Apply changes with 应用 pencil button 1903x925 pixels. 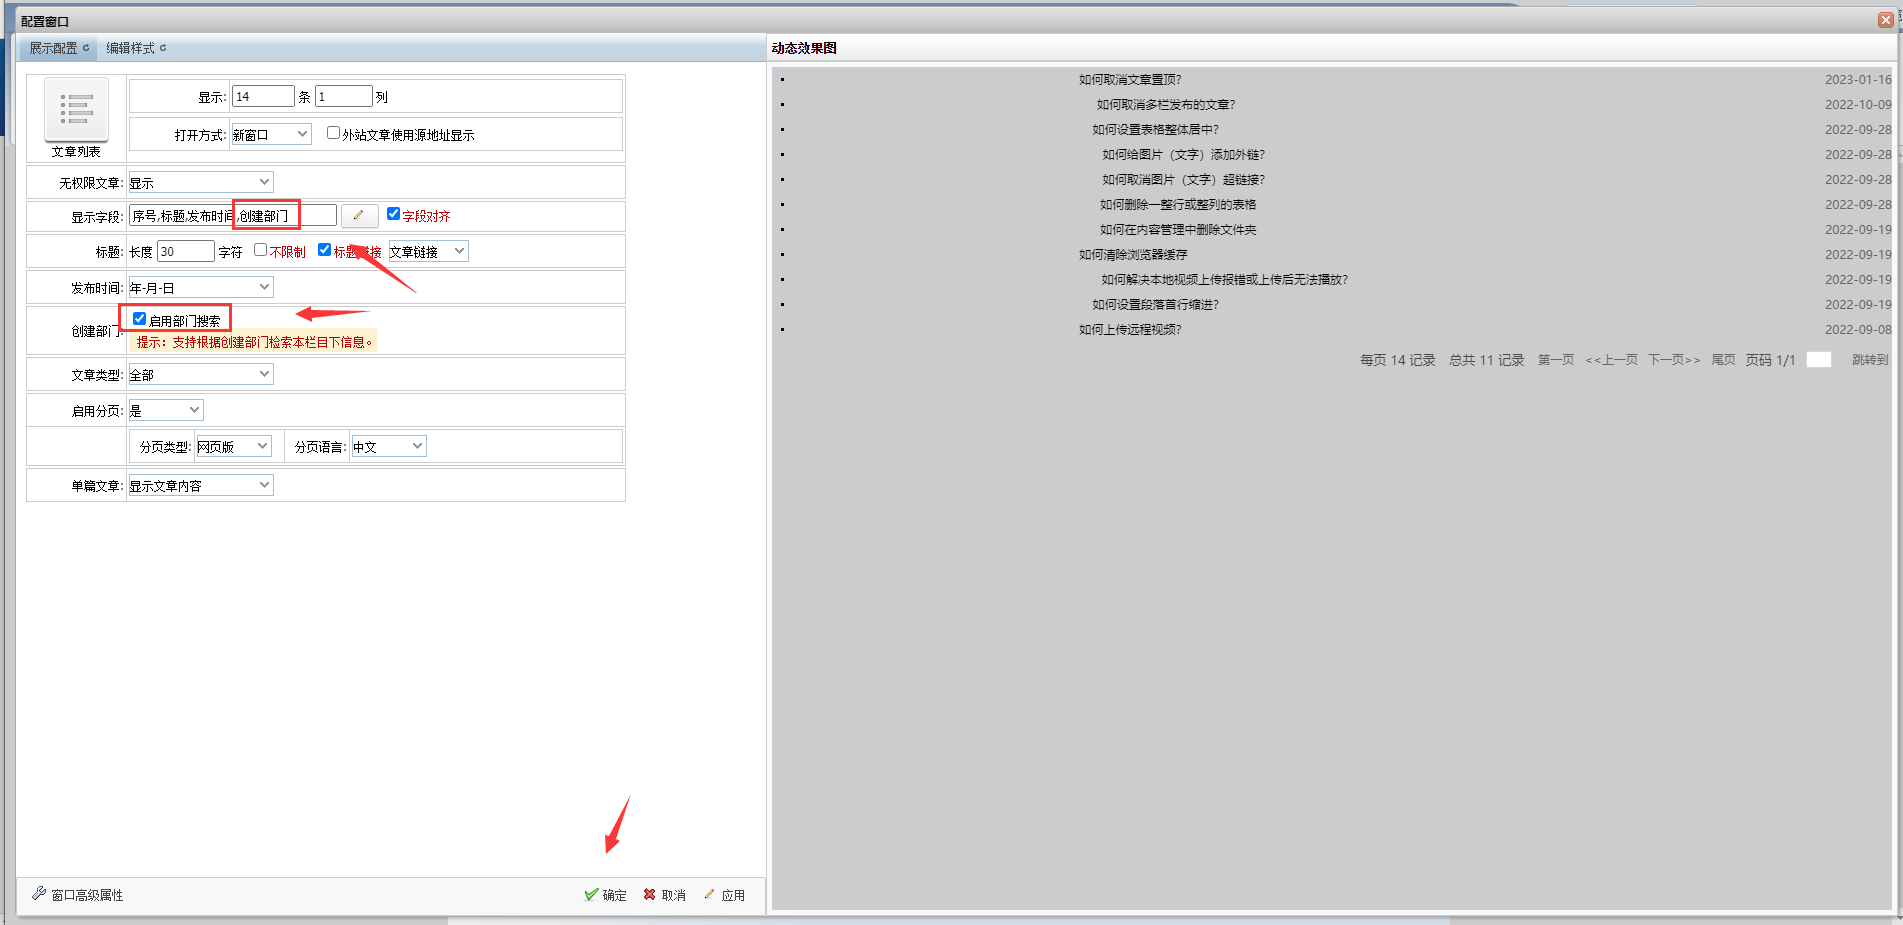coord(724,895)
